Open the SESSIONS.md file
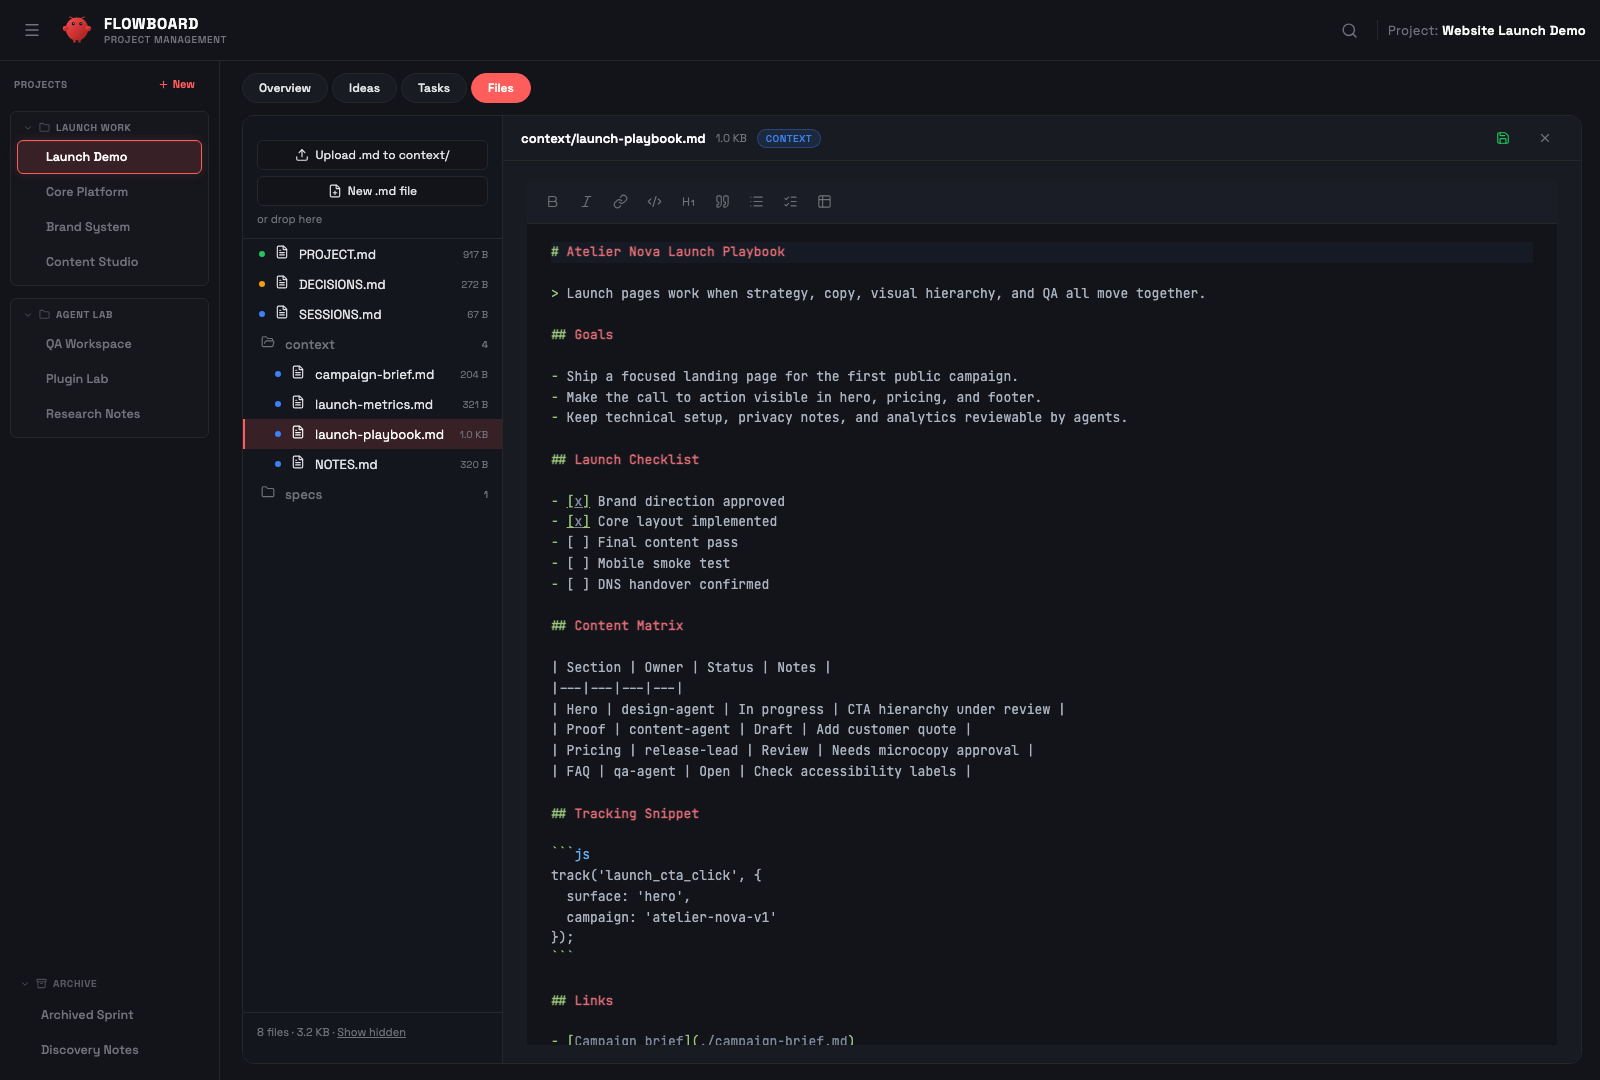Viewport: 1600px width, 1080px height. point(372,314)
